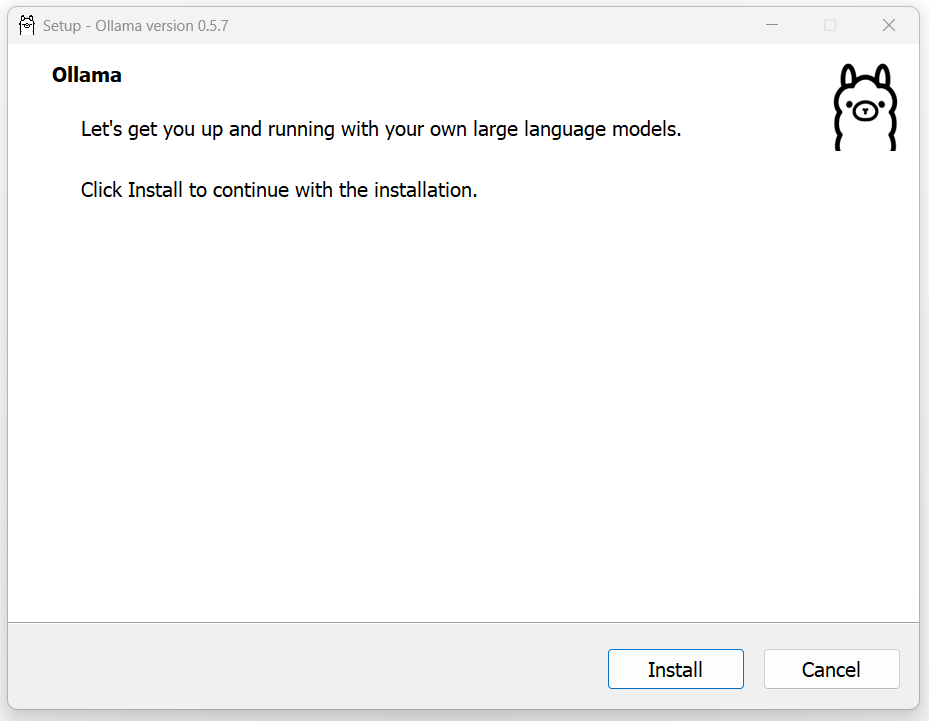
Task: Cancel the Ollama setup
Action: click(831, 669)
